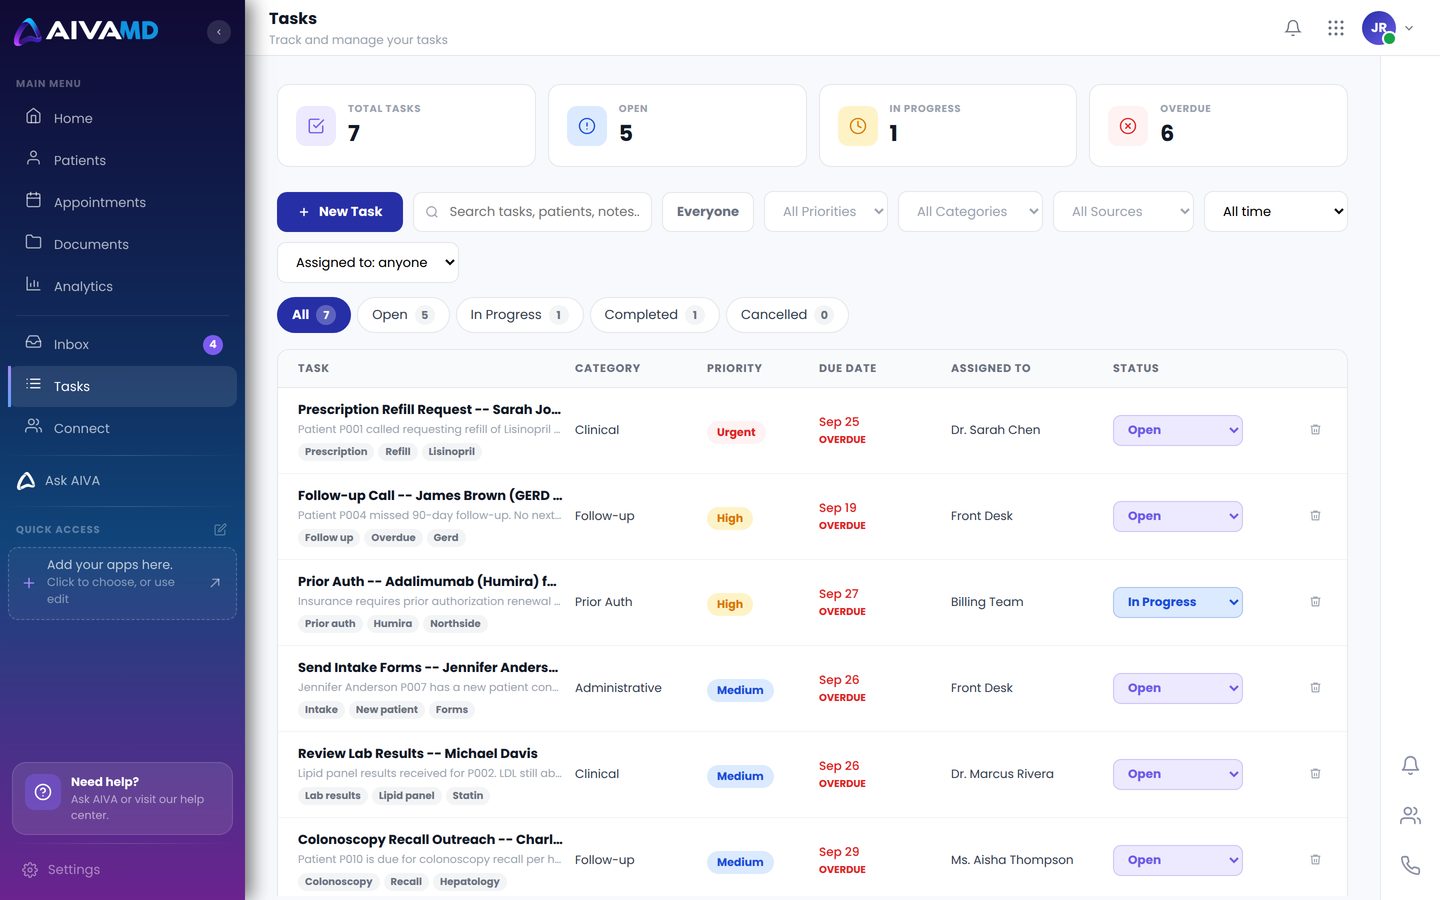Screen dimensions: 1440x900
Task: Delete the Send Intake Forms task
Action: click(1315, 688)
